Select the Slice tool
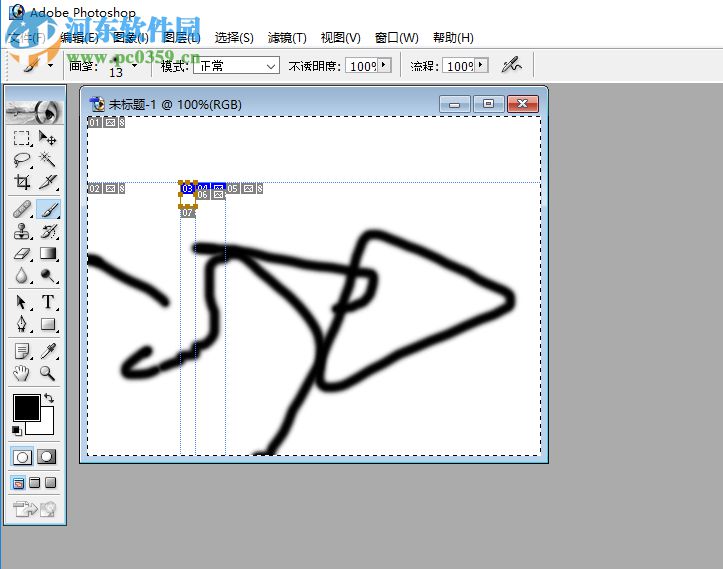Viewport: 723px width, 569px height. coord(47,182)
